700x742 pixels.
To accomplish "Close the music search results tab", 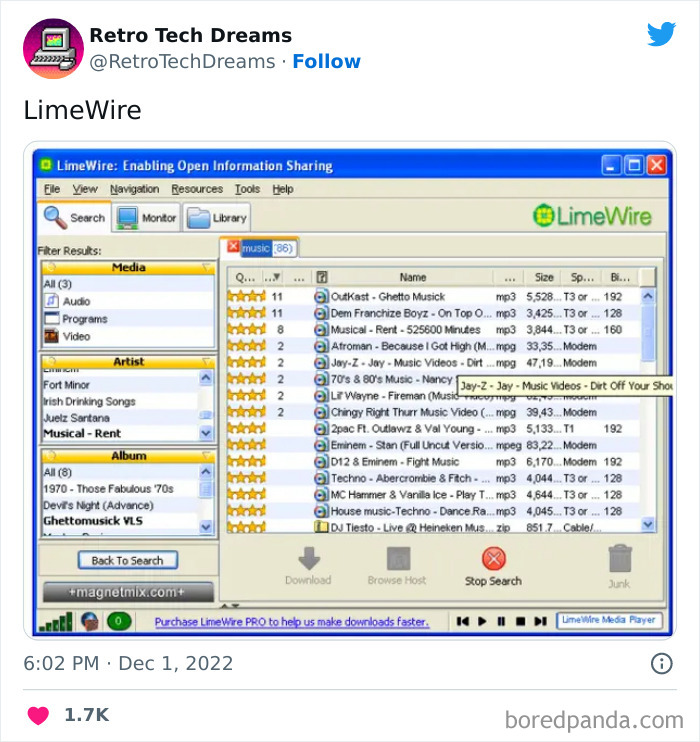I will [233, 247].
